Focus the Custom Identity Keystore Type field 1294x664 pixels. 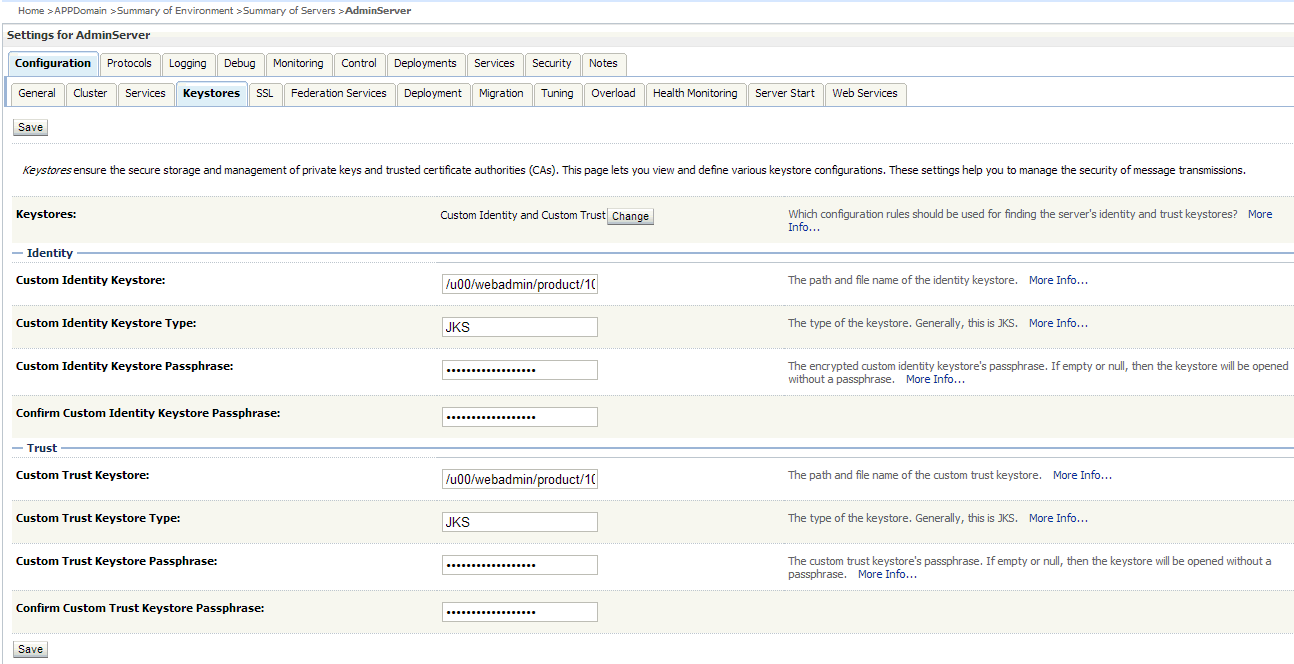[520, 327]
